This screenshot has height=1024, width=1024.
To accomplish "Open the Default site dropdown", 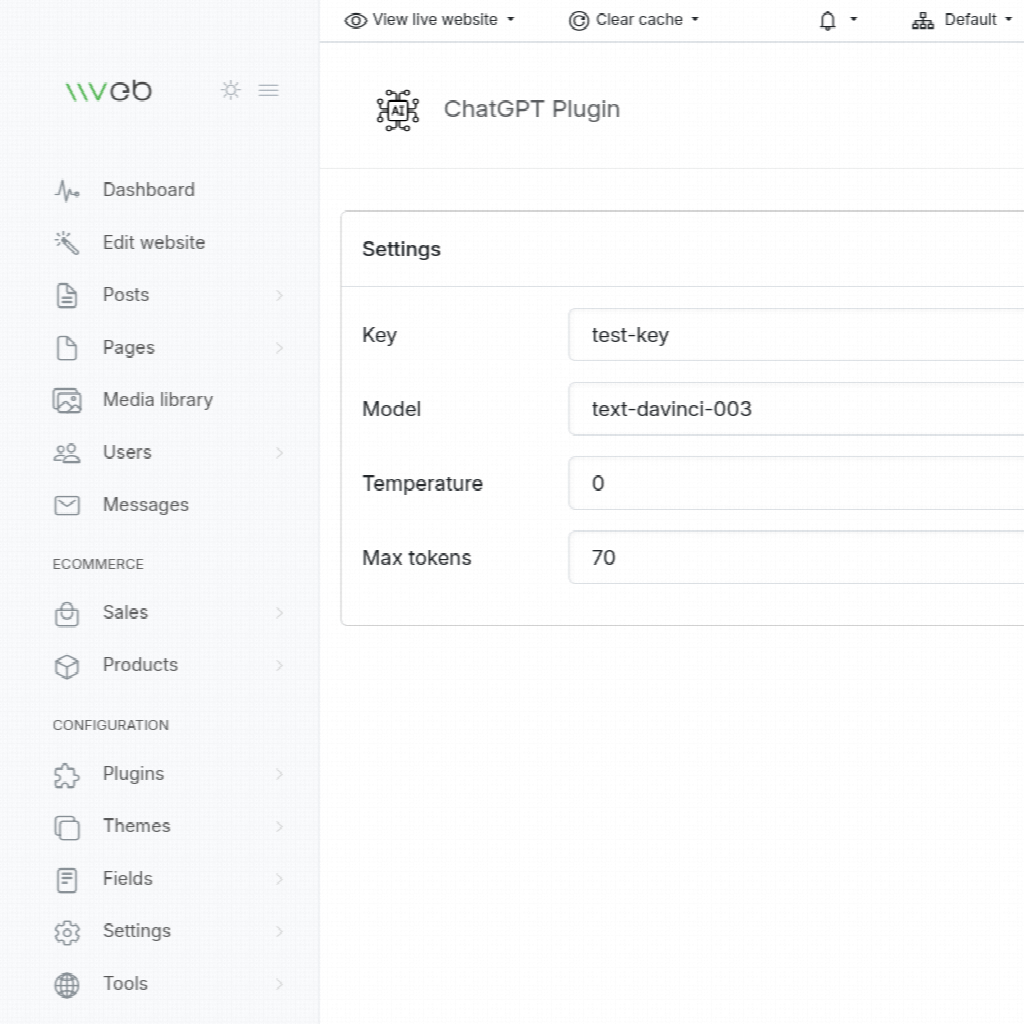I will pos(962,20).
